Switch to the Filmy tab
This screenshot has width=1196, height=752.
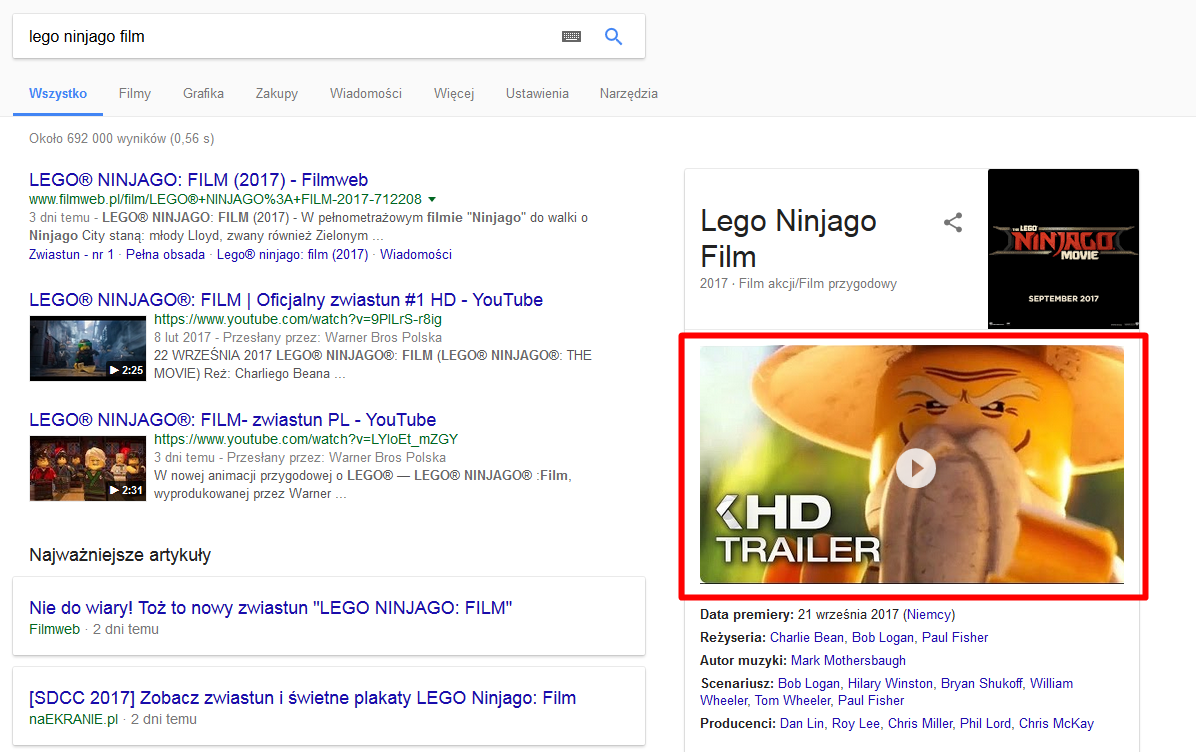pos(135,93)
